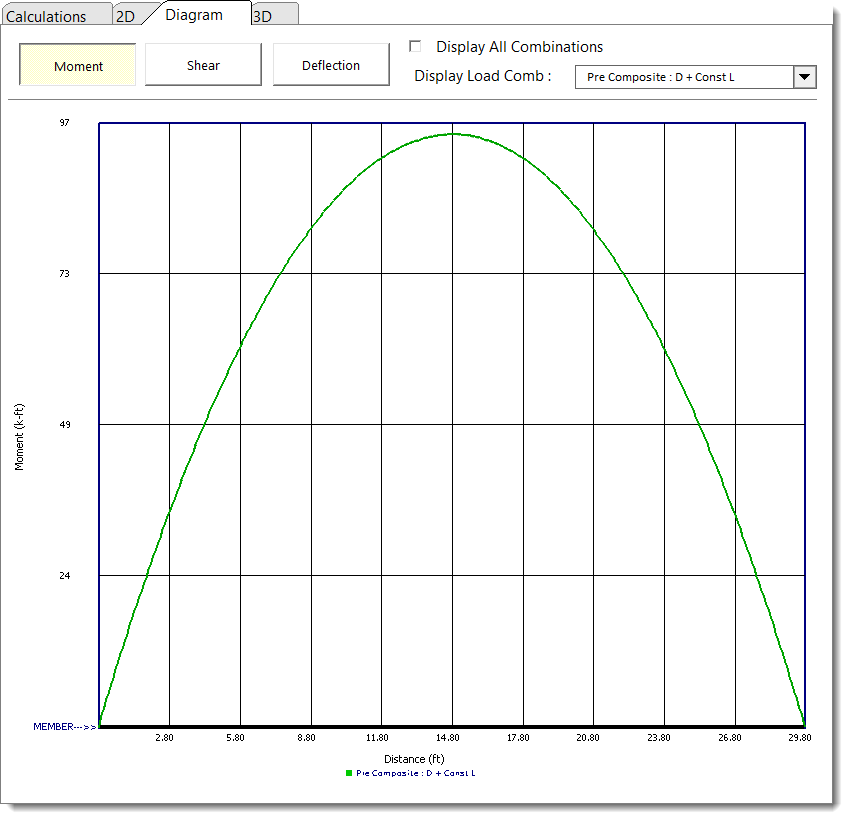The height and width of the screenshot is (819, 848).
Task: Open the 2D view tab
Action: click(x=125, y=16)
